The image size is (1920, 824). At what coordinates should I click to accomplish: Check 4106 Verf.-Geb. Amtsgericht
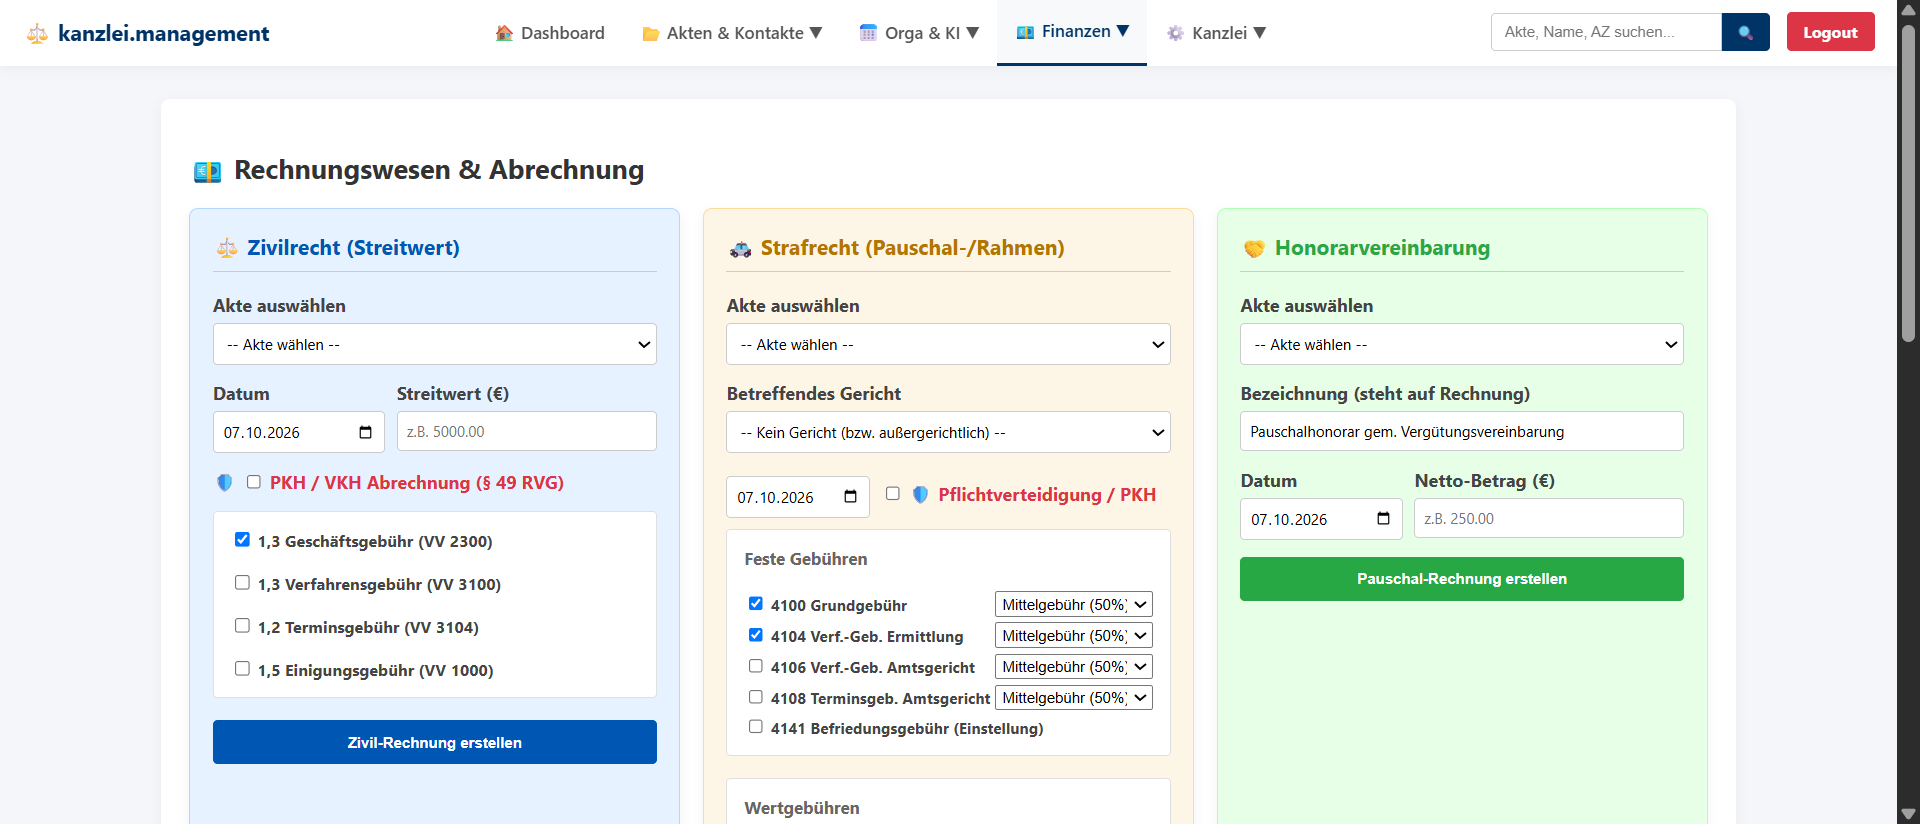[756, 665]
